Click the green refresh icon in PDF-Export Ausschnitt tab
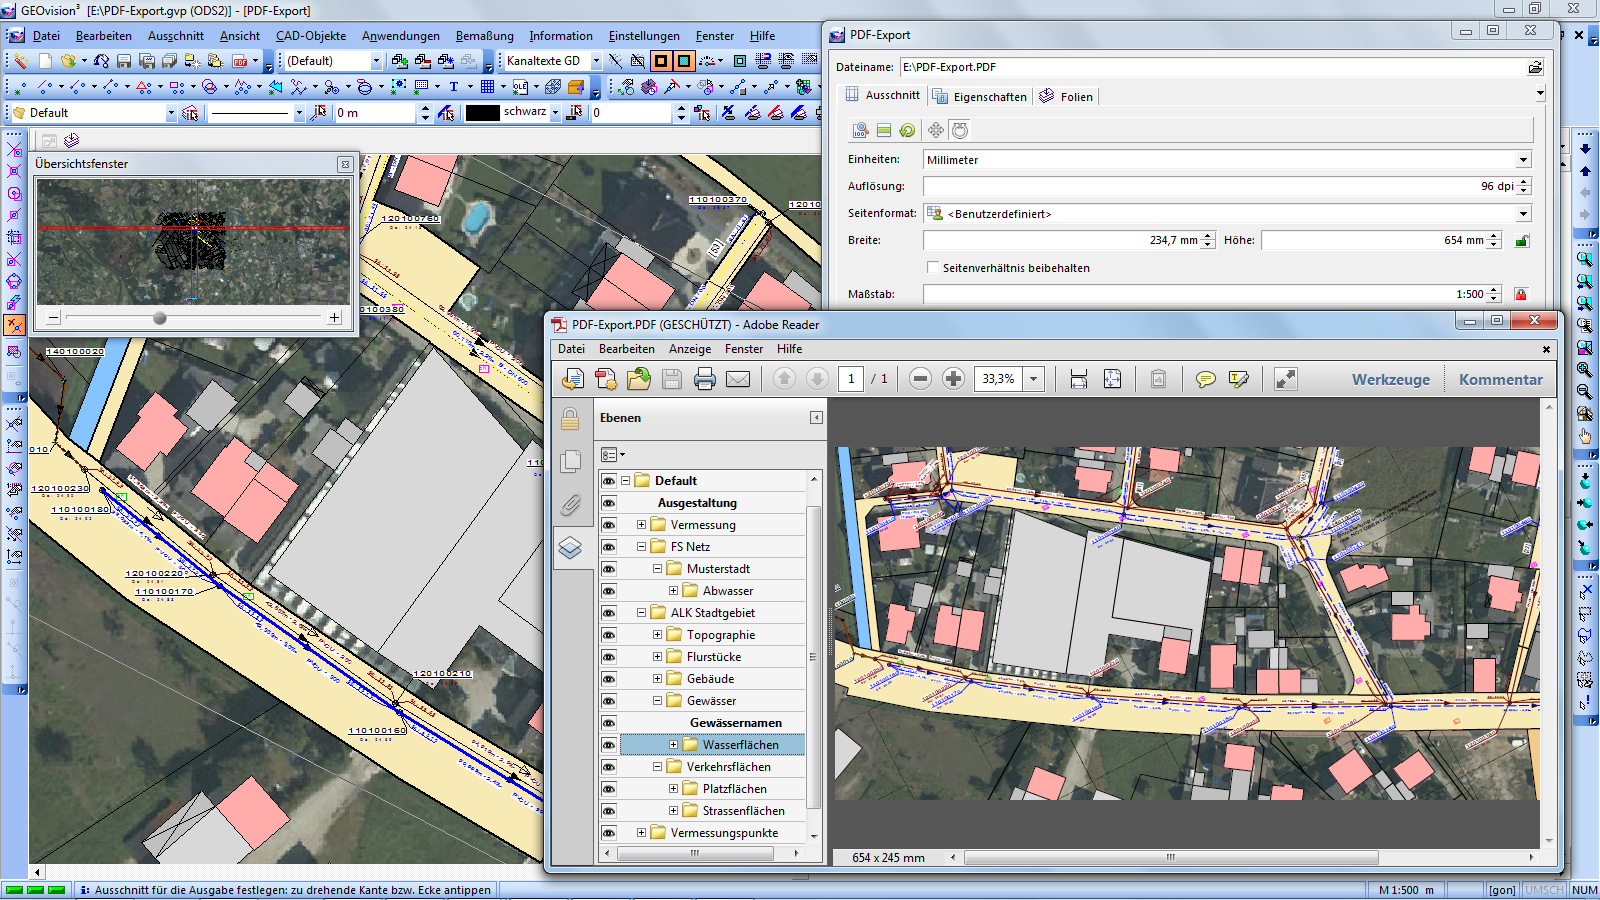The width and height of the screenshot is (1600, 900). pos(907,130)
